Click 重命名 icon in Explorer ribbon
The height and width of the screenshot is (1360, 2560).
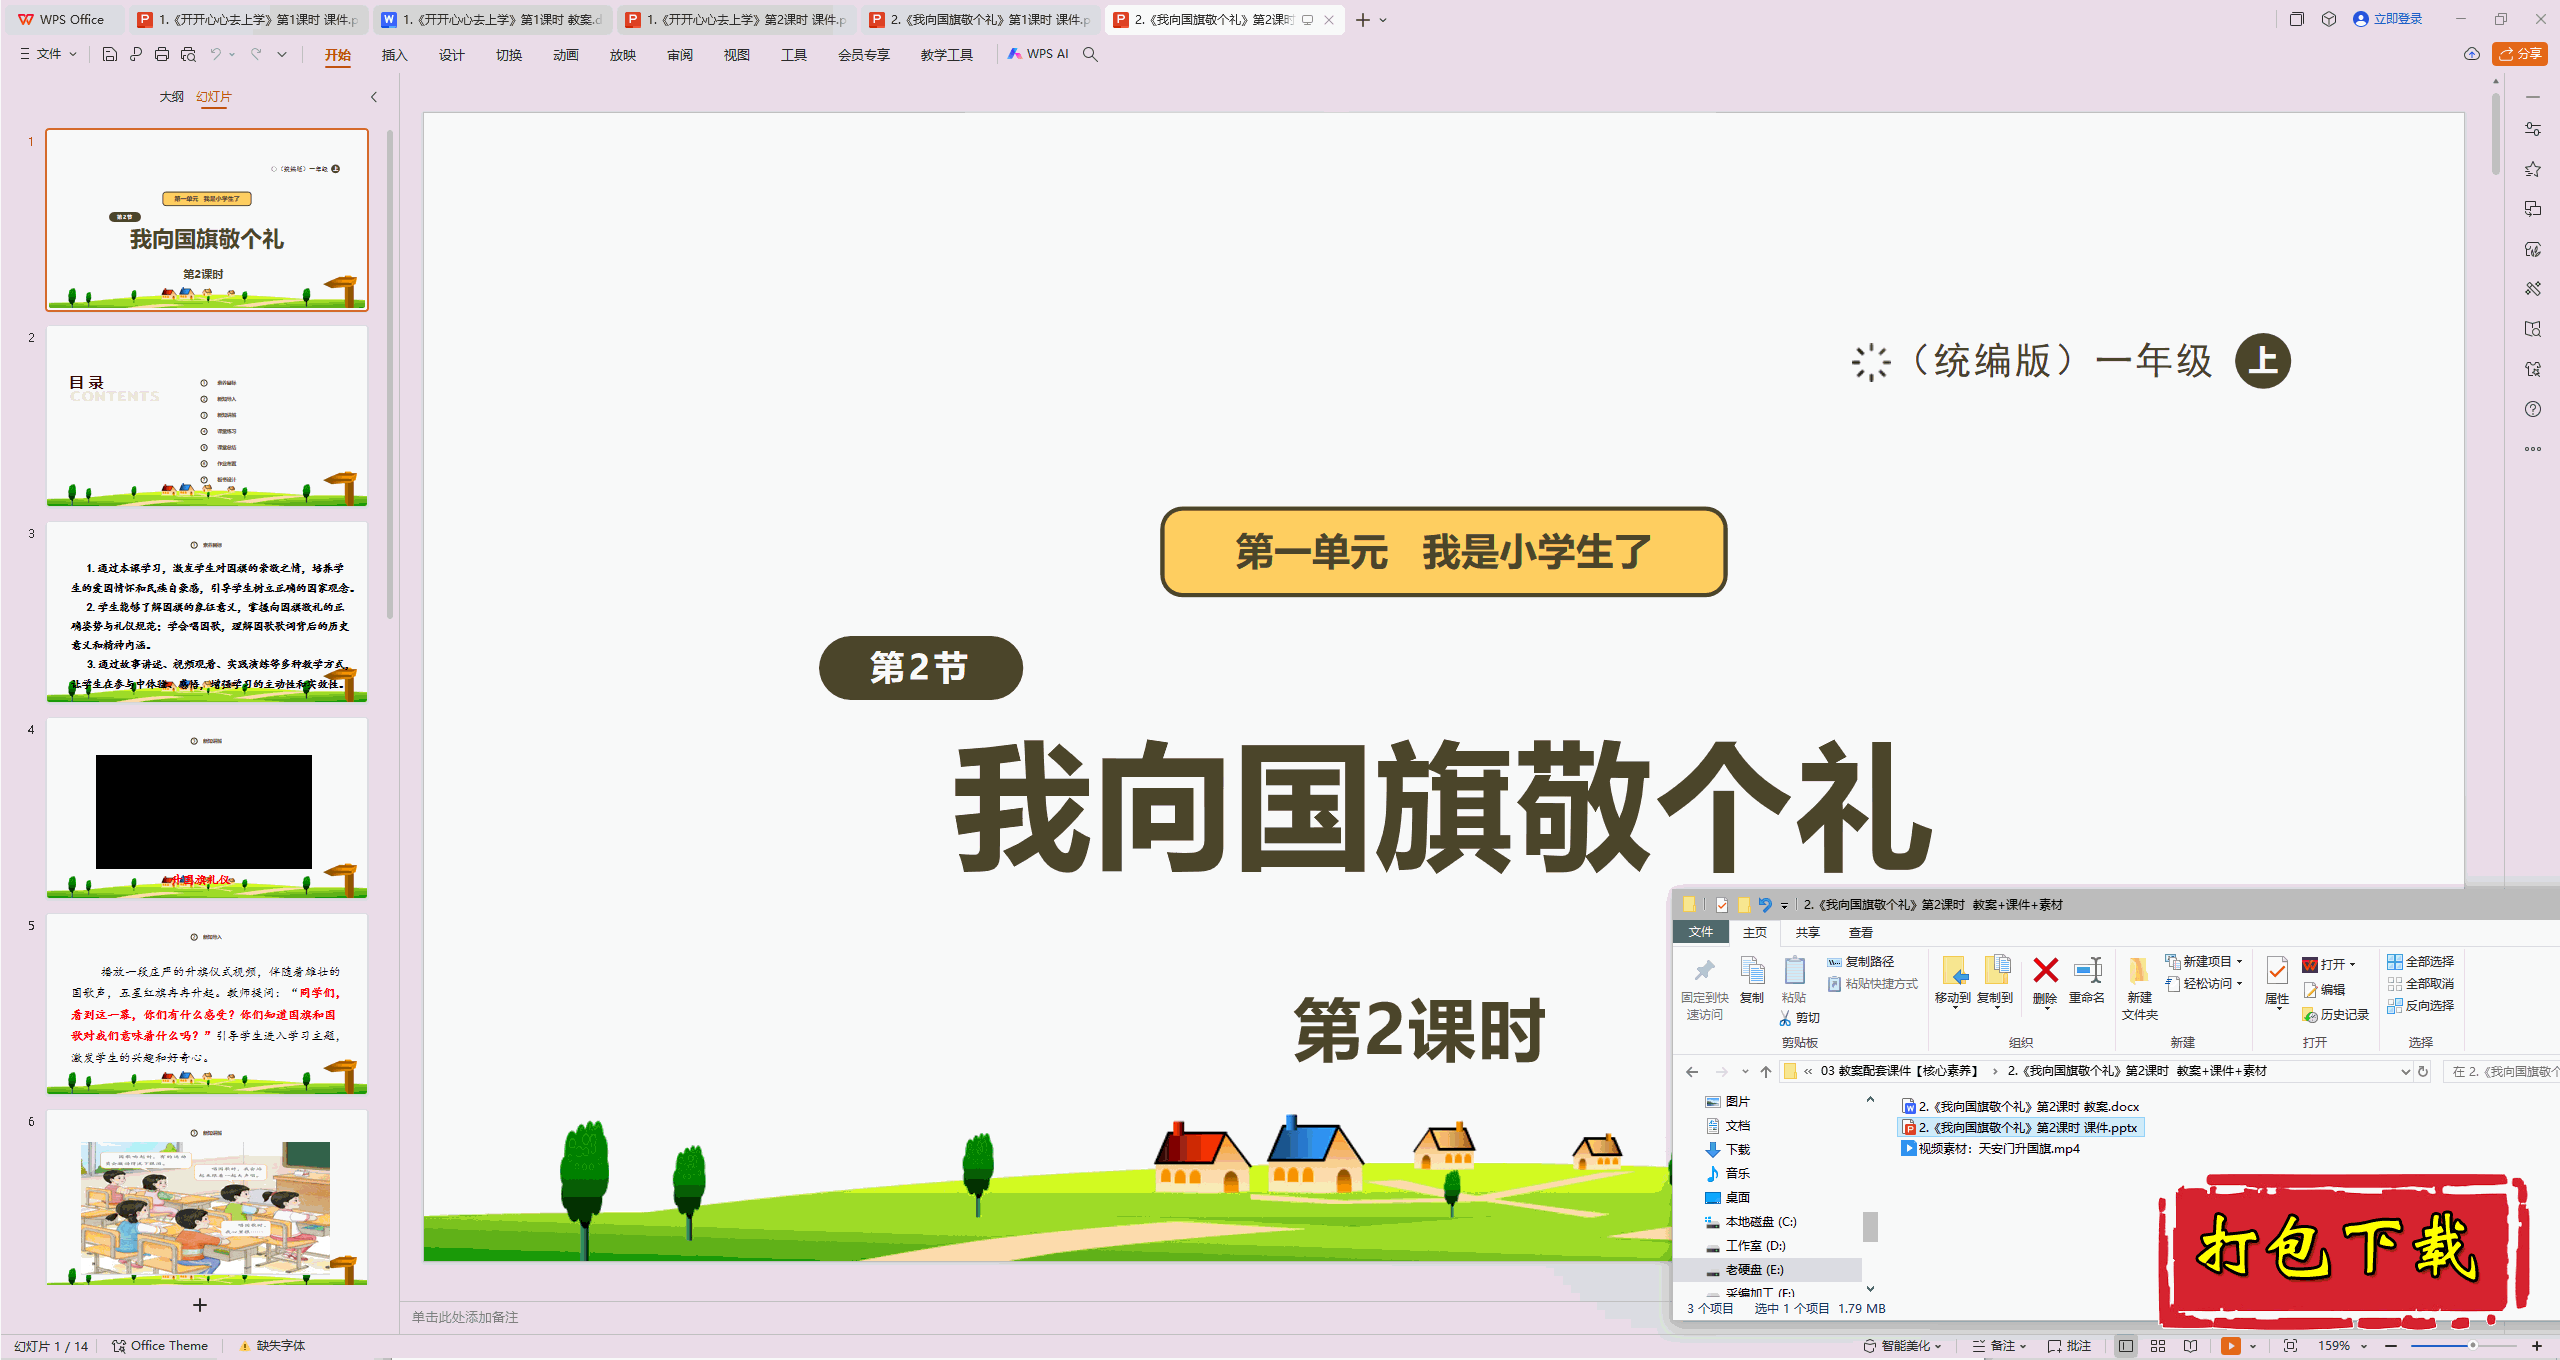click(2087, 981)
